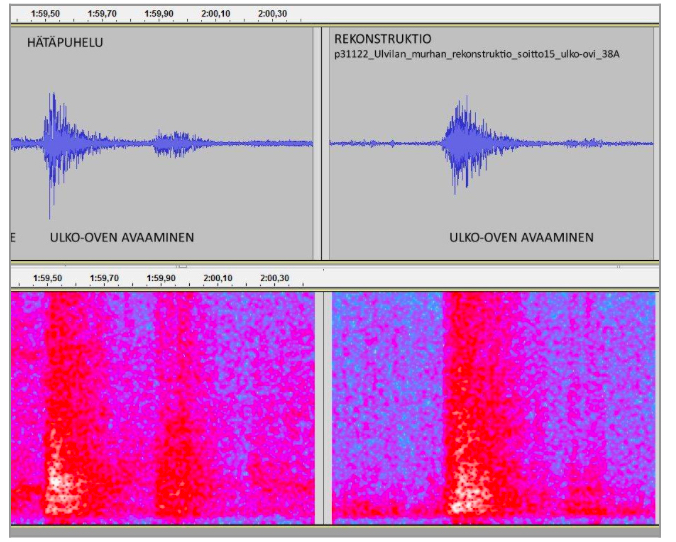Click the 2:00,10 mark on the waveform ruler
676x542 pixels.
(x=216, y=14)
